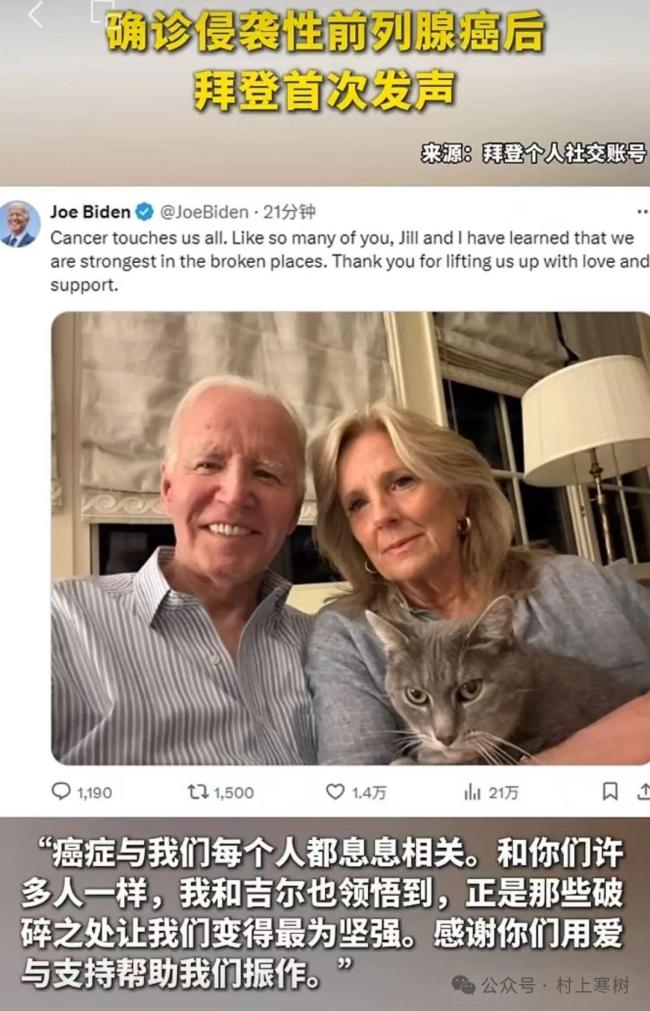Open the Joe Biden display name link
650x1011 pixels.
tap(90, 211)
